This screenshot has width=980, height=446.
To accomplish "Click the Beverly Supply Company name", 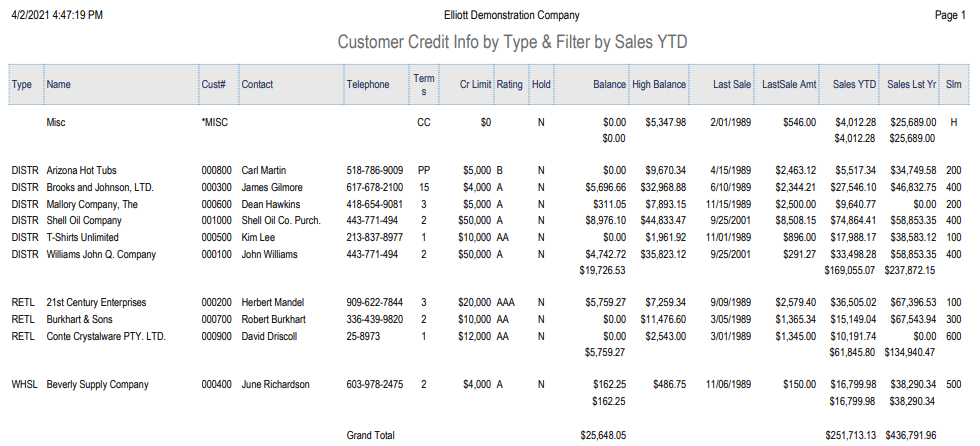I will pos(98,384).
